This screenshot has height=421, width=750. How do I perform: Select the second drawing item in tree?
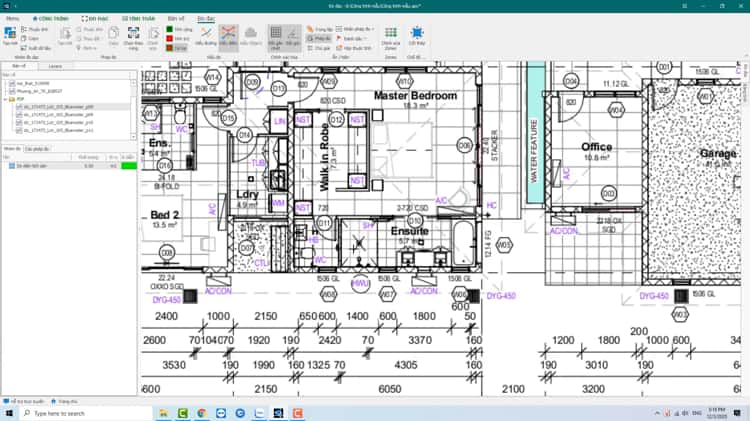39,91
